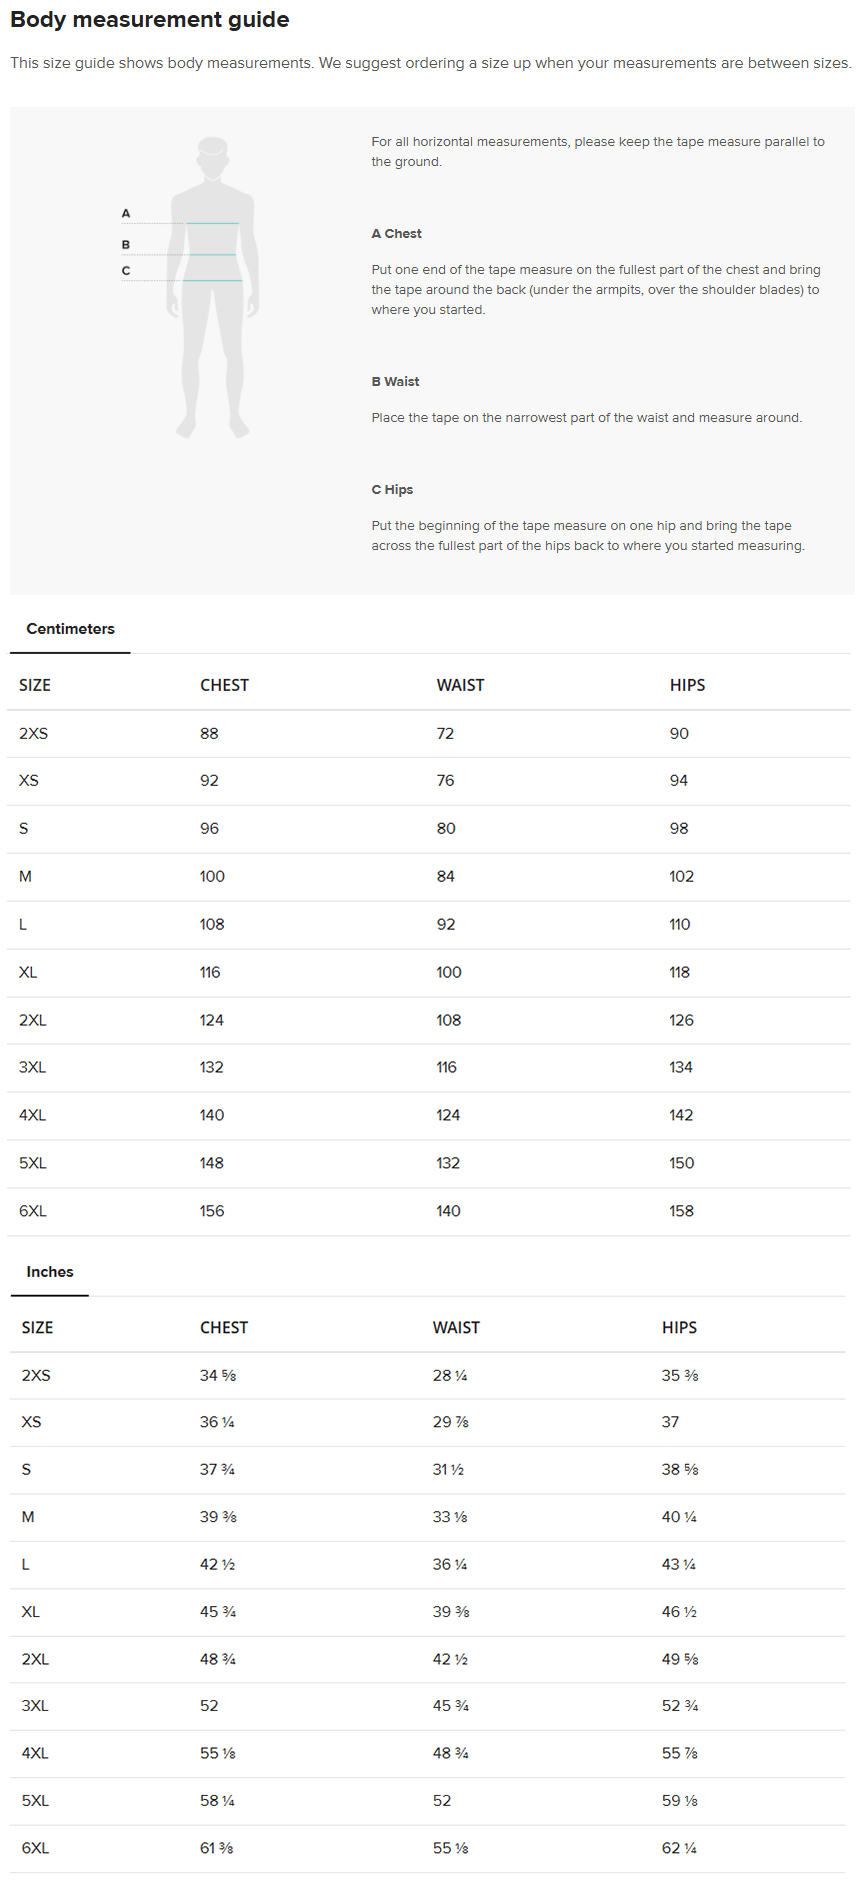Click the Body measurement guide heading
The image size is (863, 1886).
point(150,19)
